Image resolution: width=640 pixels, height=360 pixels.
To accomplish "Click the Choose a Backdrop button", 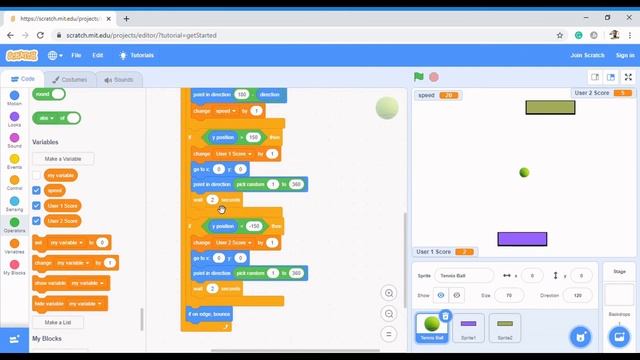I will pos(619,337).
